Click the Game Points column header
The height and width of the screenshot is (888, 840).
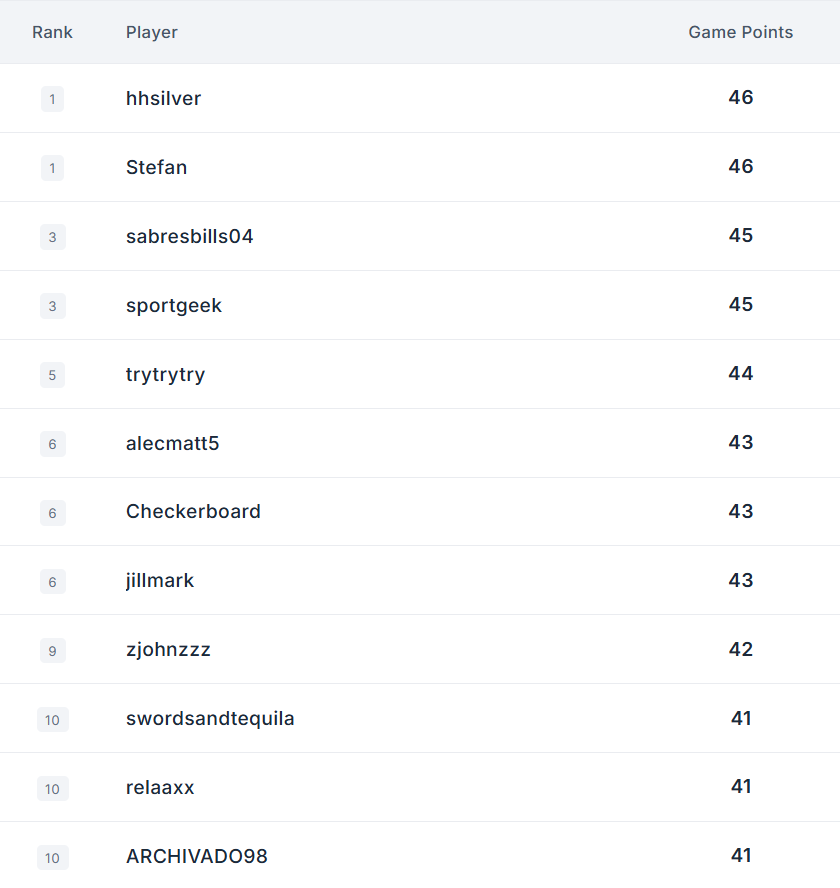[x=740, y=32]
